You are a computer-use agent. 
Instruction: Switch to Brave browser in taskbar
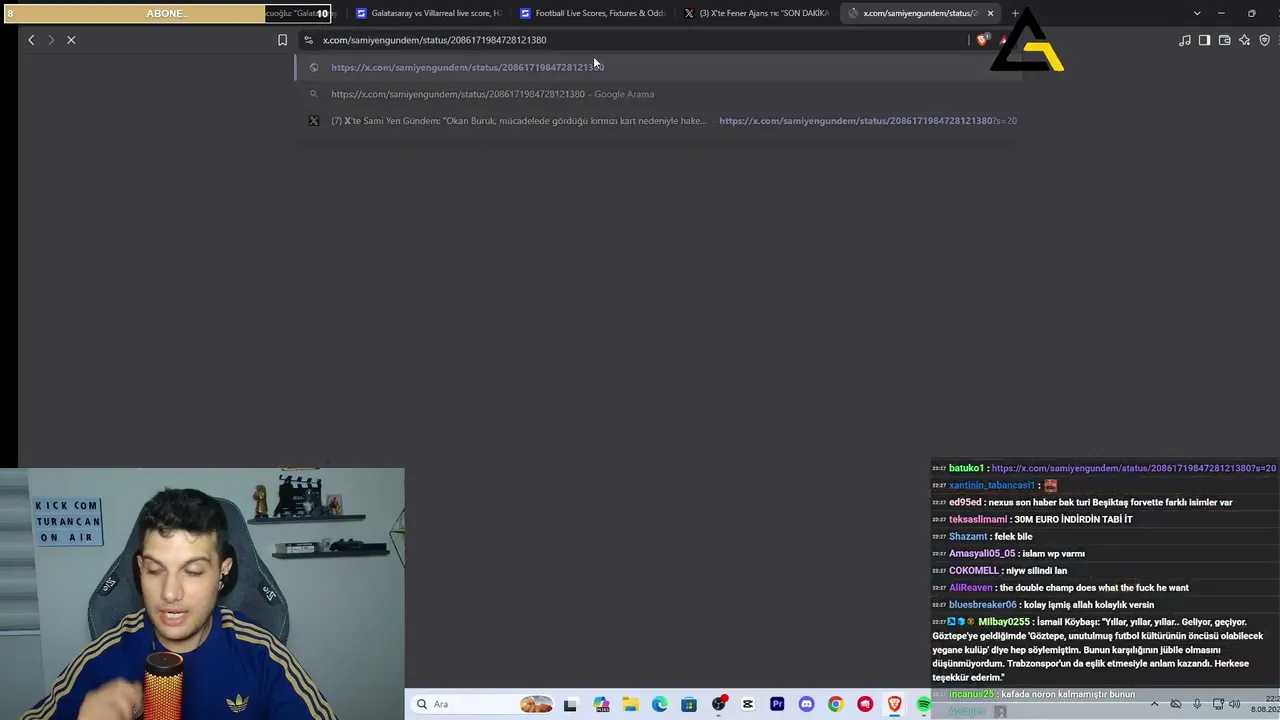(895, 704)
